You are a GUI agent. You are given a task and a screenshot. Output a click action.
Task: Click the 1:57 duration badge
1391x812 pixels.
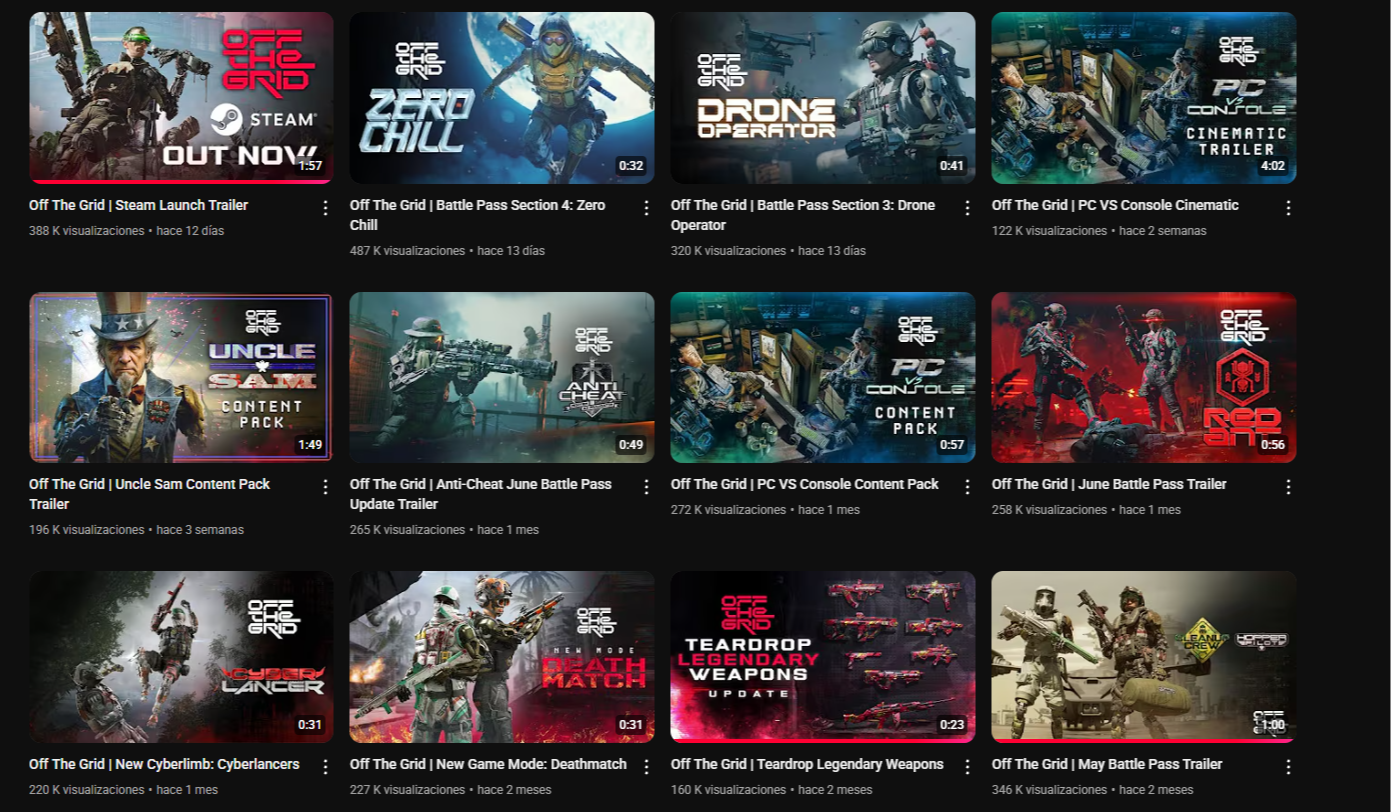[310, 166]
